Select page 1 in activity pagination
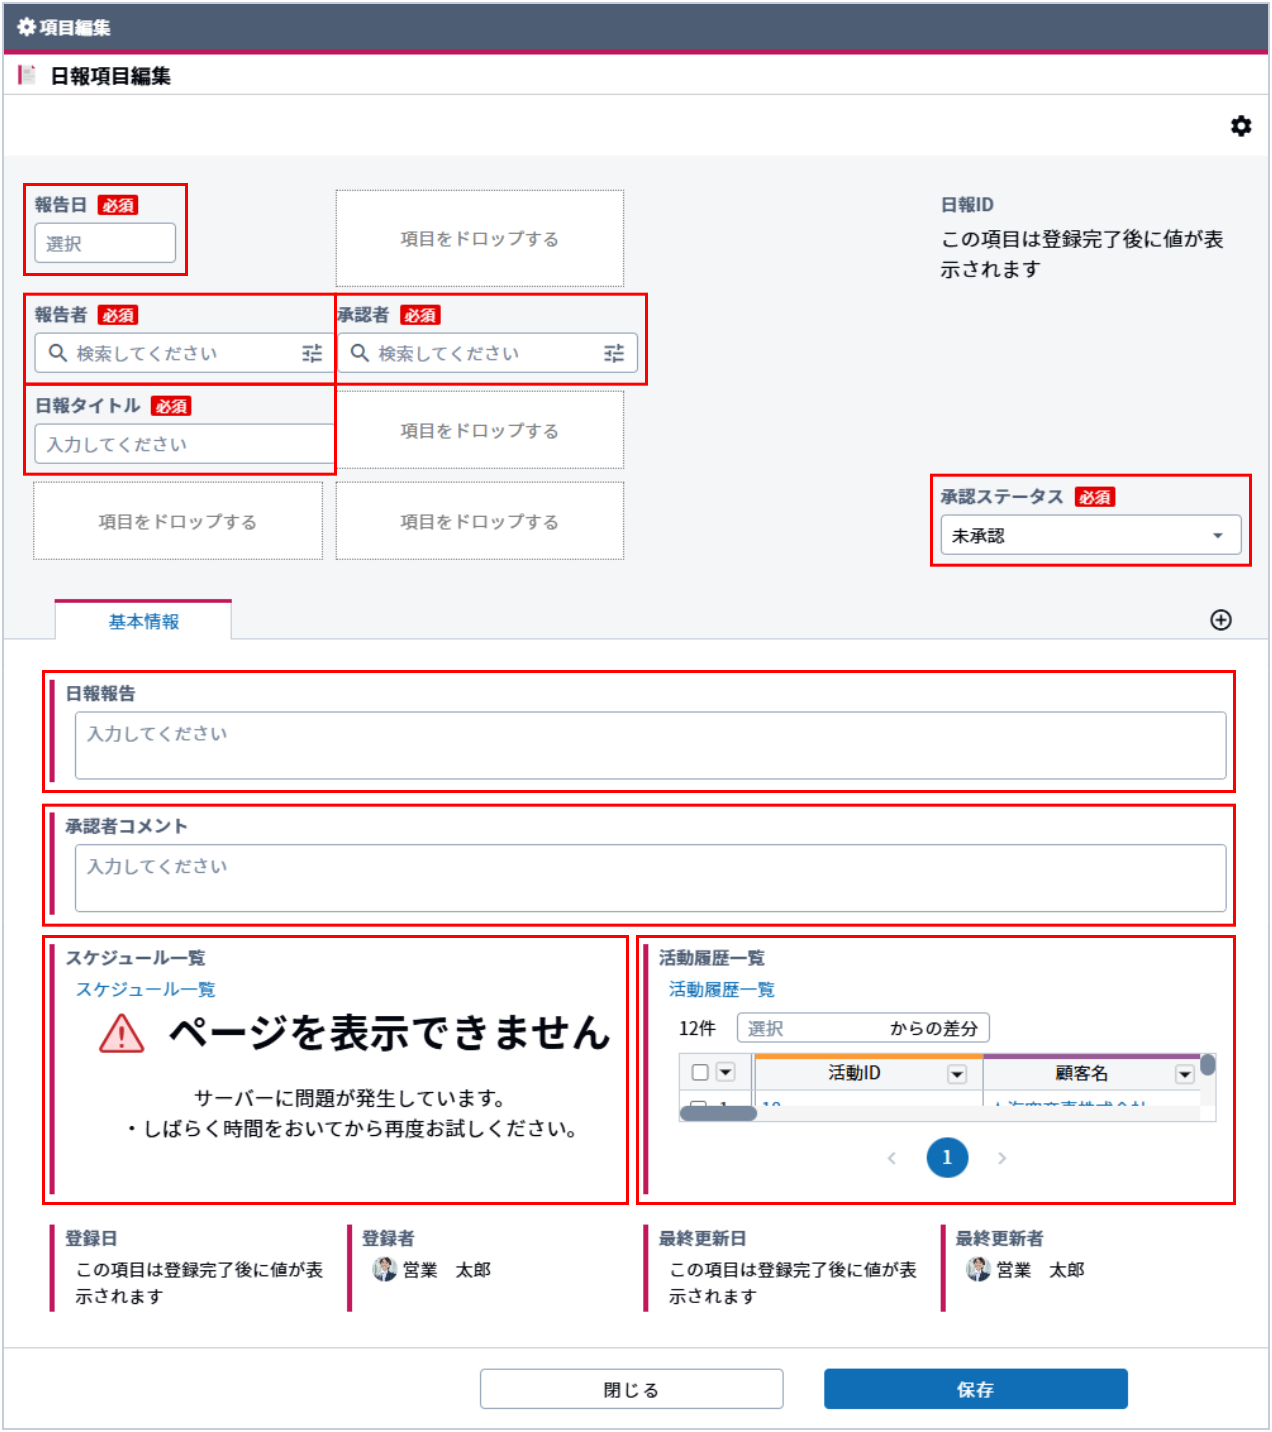The image size is (1272, 1432). pos(947,1158)
